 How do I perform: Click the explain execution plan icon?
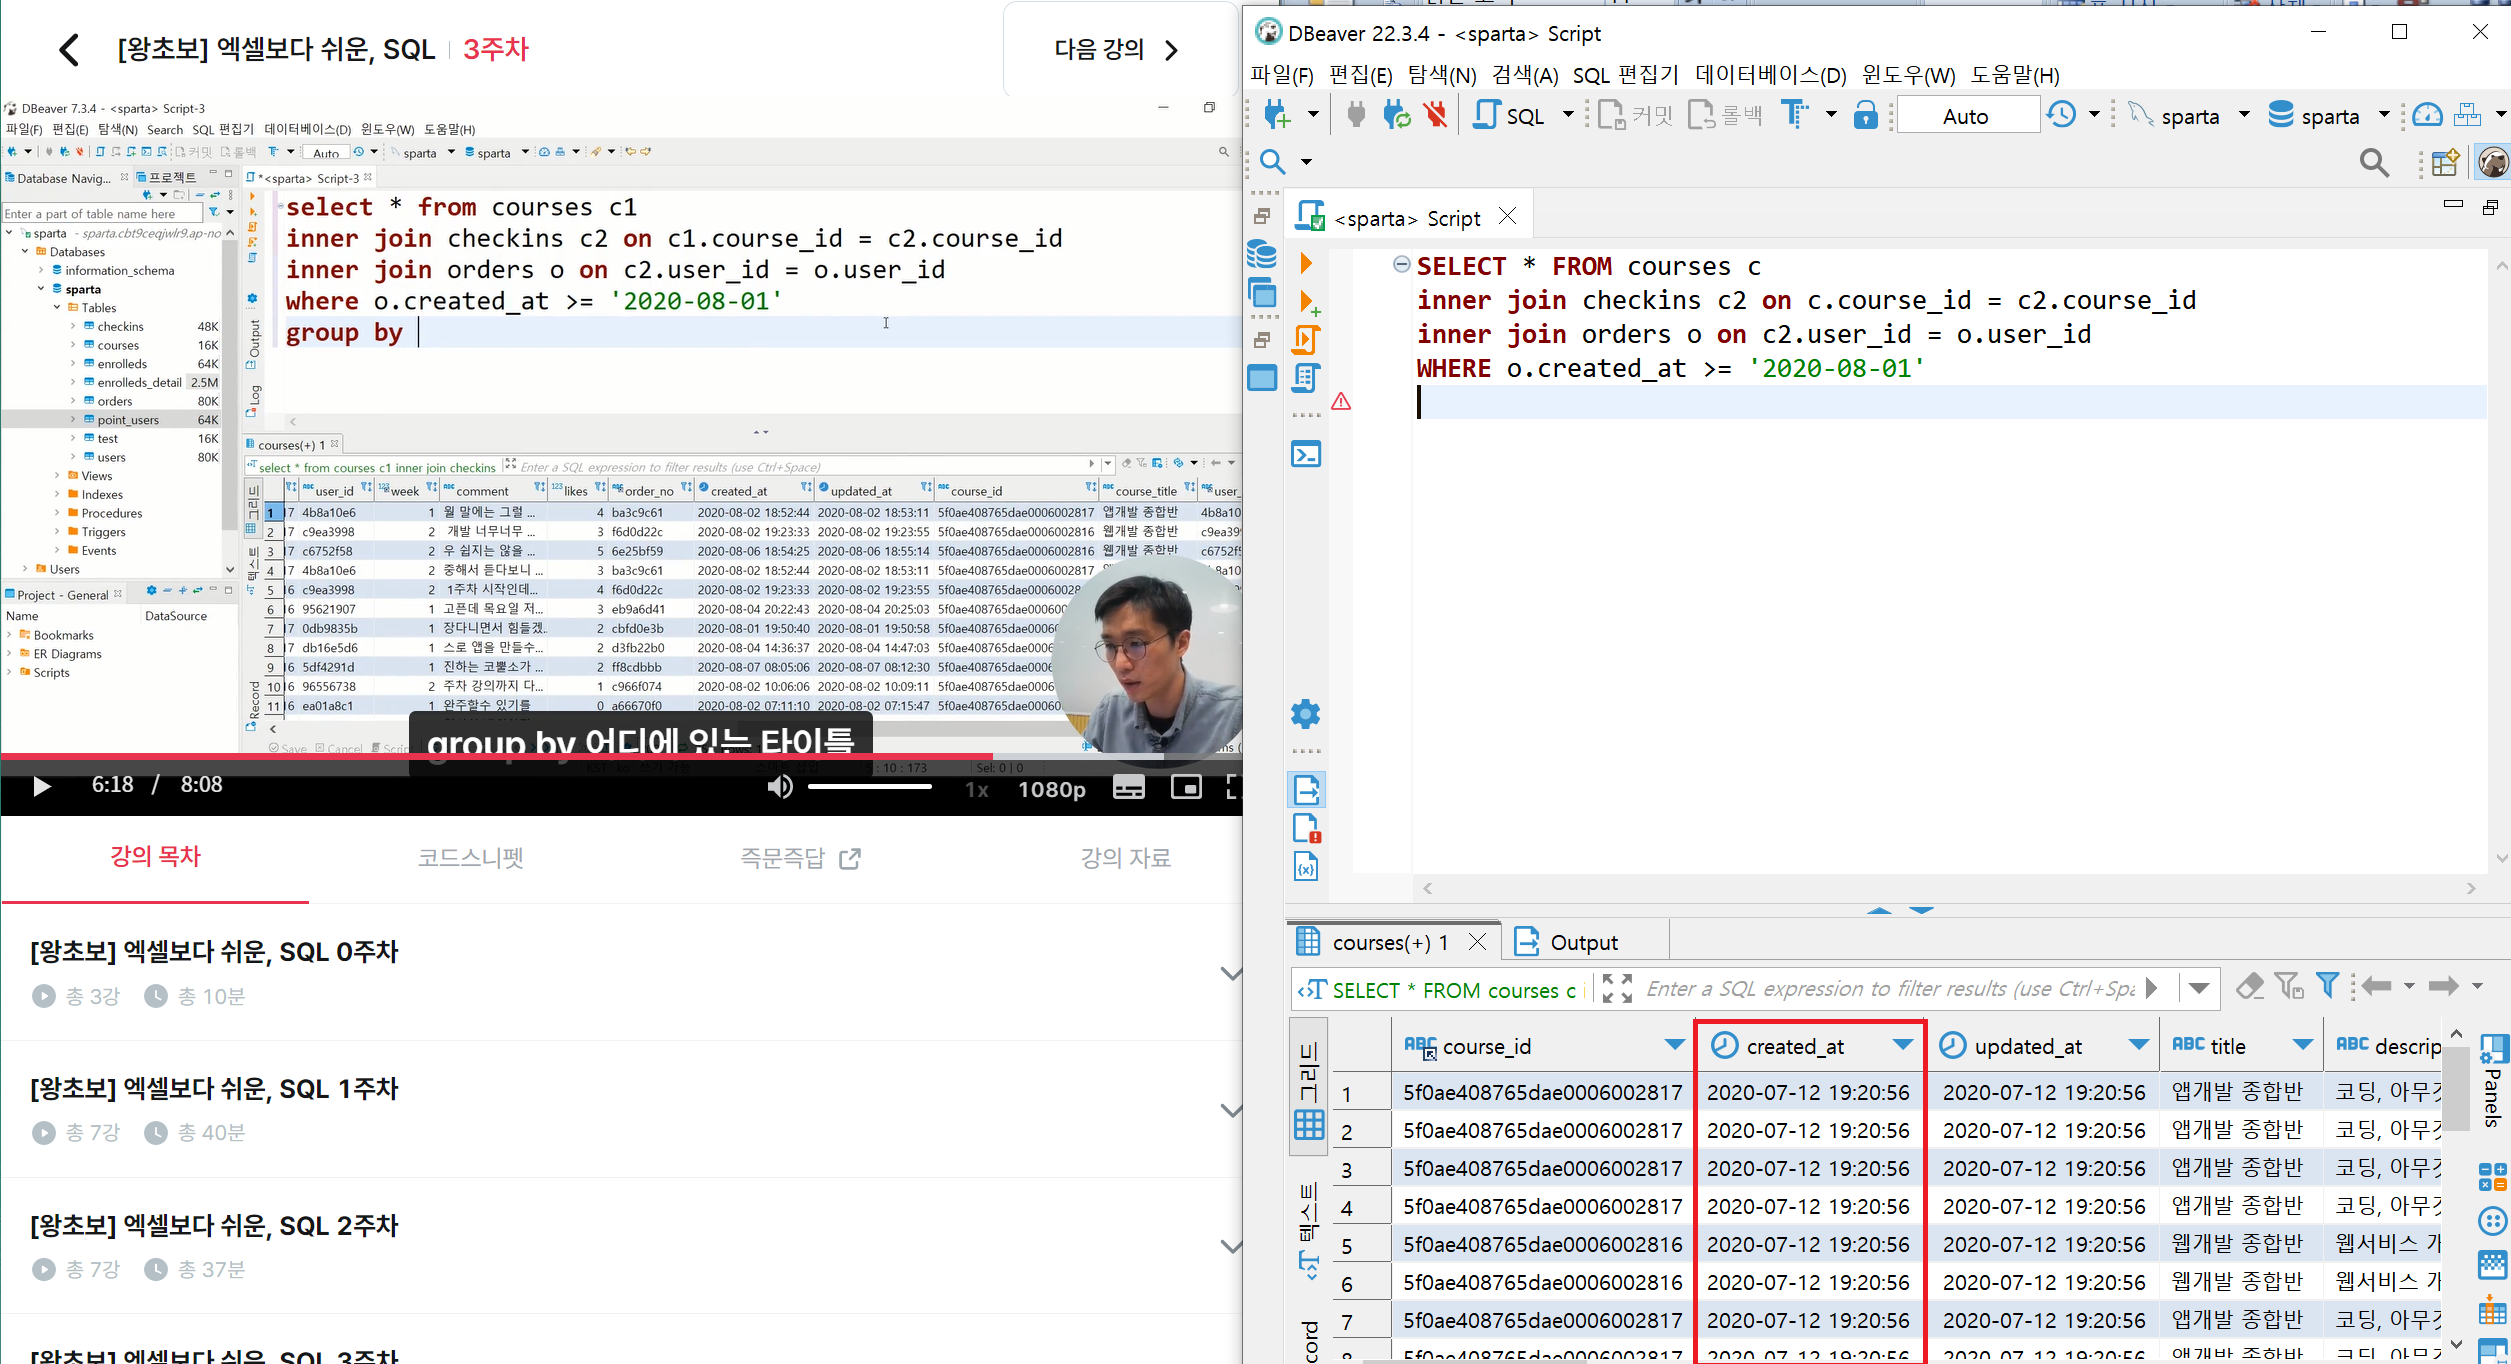pos(1307,378)
